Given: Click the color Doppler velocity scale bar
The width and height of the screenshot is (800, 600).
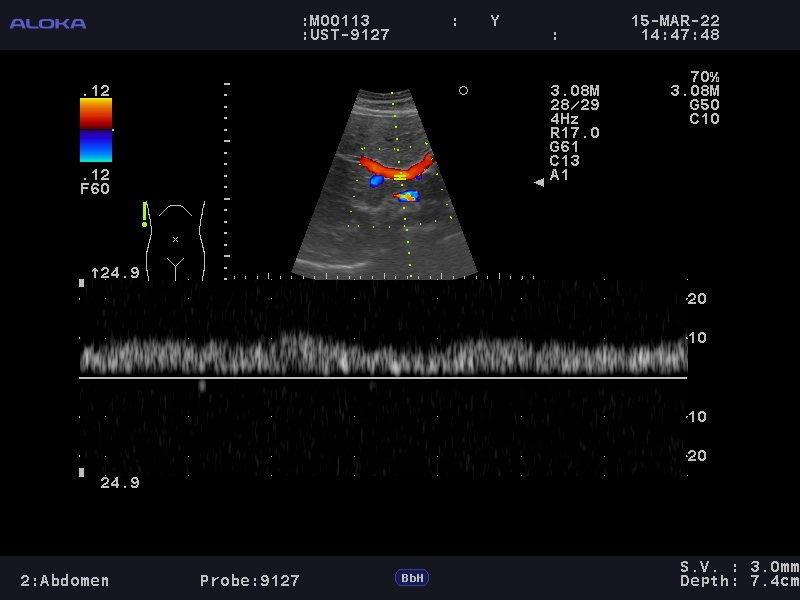Looking at the screenshot, I should coord(96,130).
